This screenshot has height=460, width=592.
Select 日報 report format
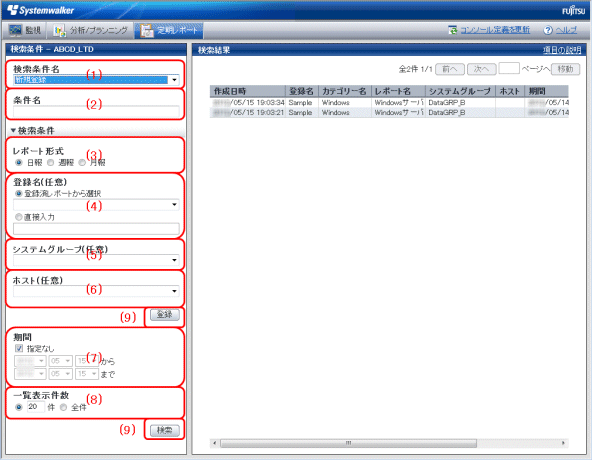(x=18, y=163)
